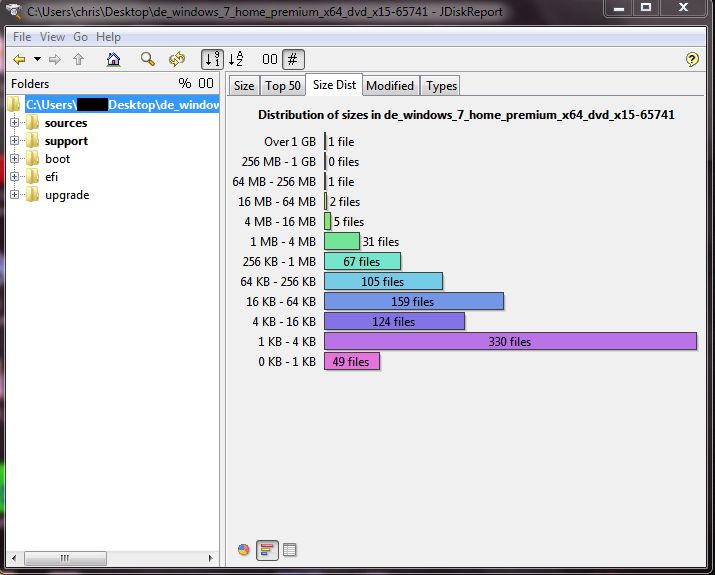Screen dimensions: 715x575
Task: Switch to pie chart view icon
Action: coord(244,550)
